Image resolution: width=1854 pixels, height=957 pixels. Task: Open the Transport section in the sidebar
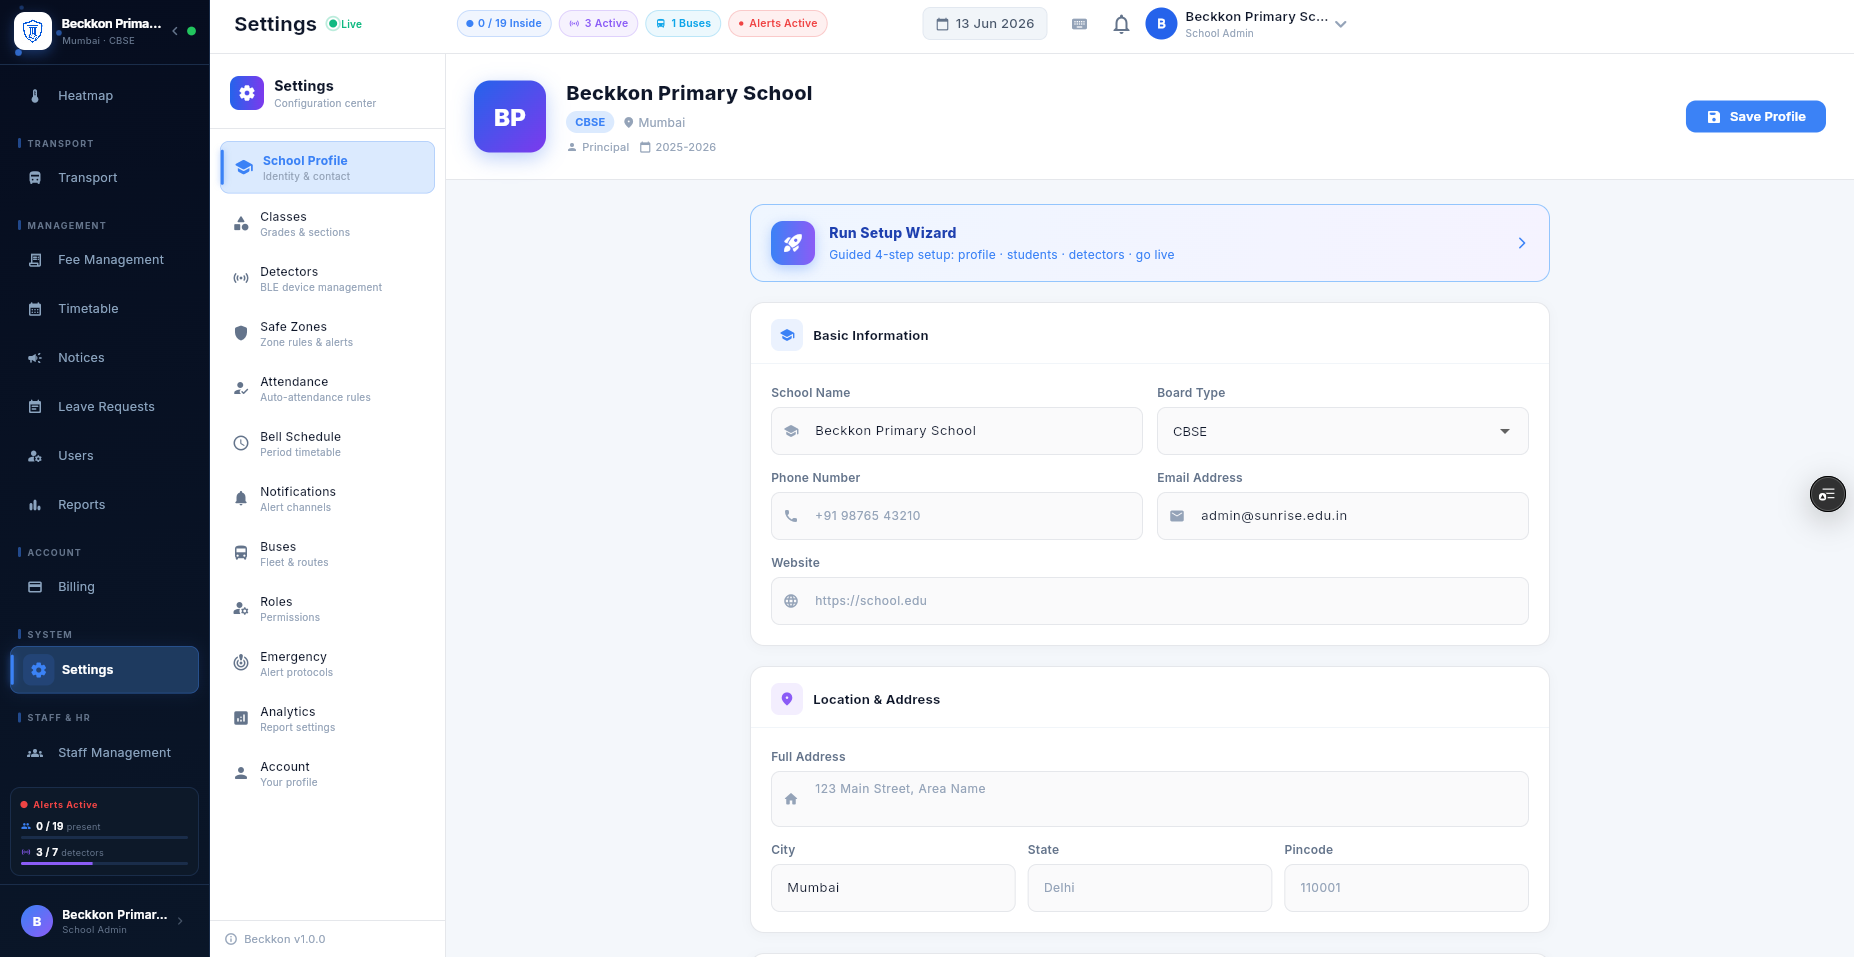pos(104,178)
